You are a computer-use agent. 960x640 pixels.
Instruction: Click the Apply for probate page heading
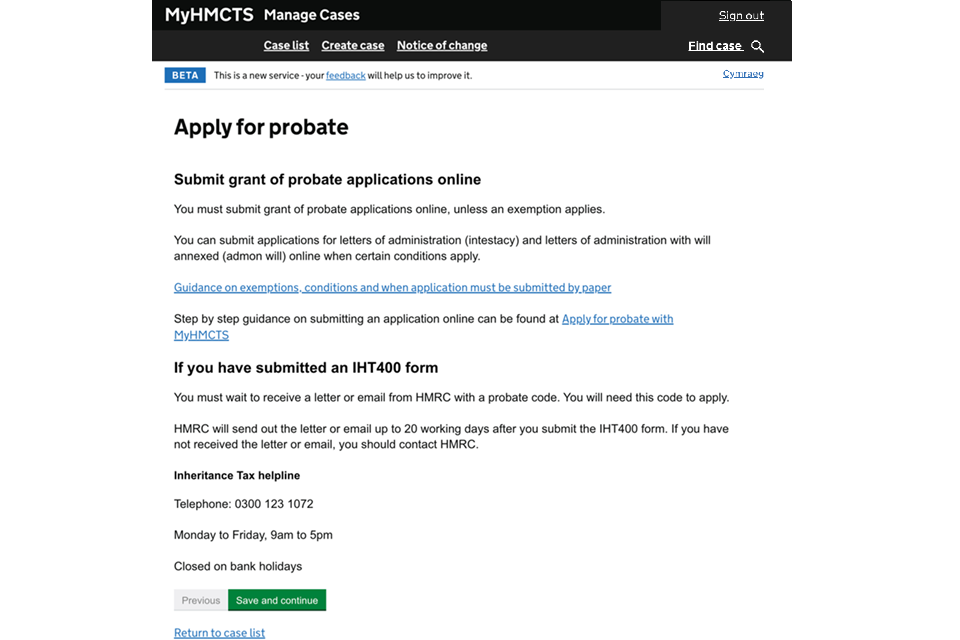click(261, 127)
